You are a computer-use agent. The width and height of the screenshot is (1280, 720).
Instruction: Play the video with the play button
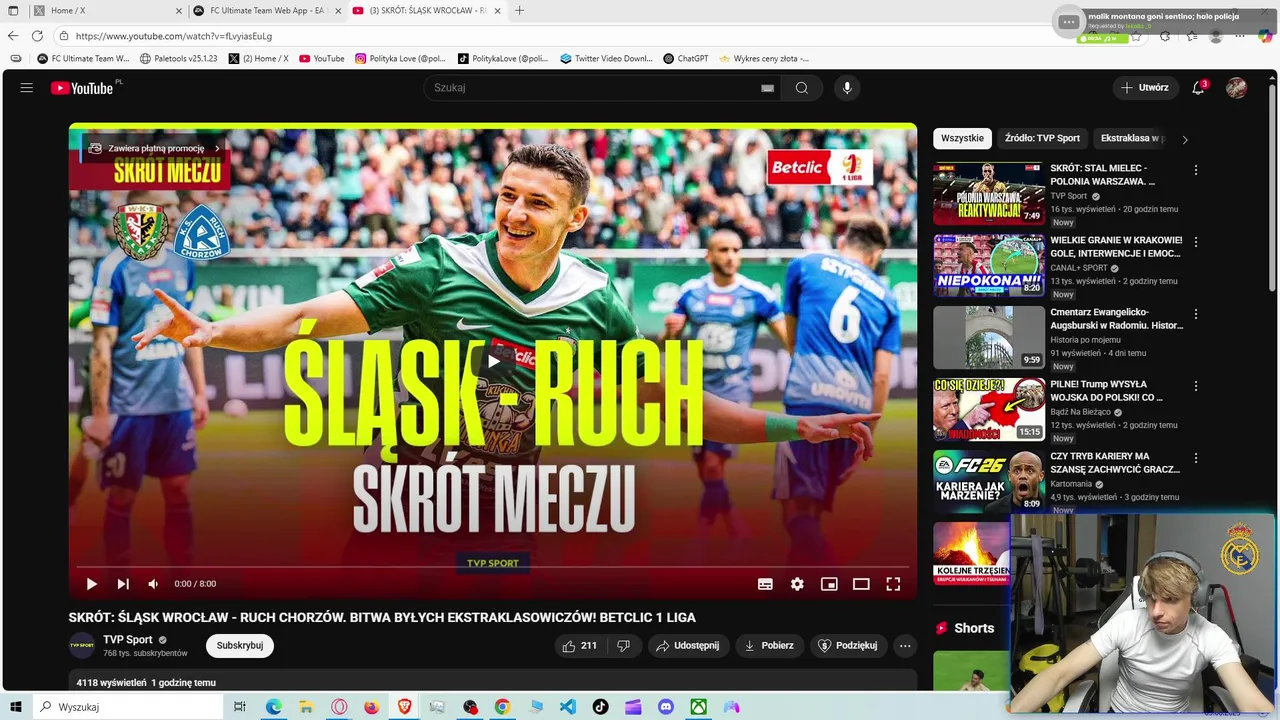tap(91, 584)
